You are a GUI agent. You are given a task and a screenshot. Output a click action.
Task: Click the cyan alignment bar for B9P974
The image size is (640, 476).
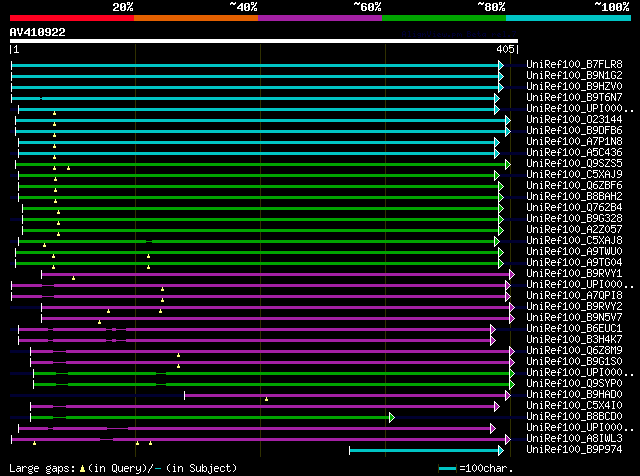pyautogui.click(x=425, y=450)
